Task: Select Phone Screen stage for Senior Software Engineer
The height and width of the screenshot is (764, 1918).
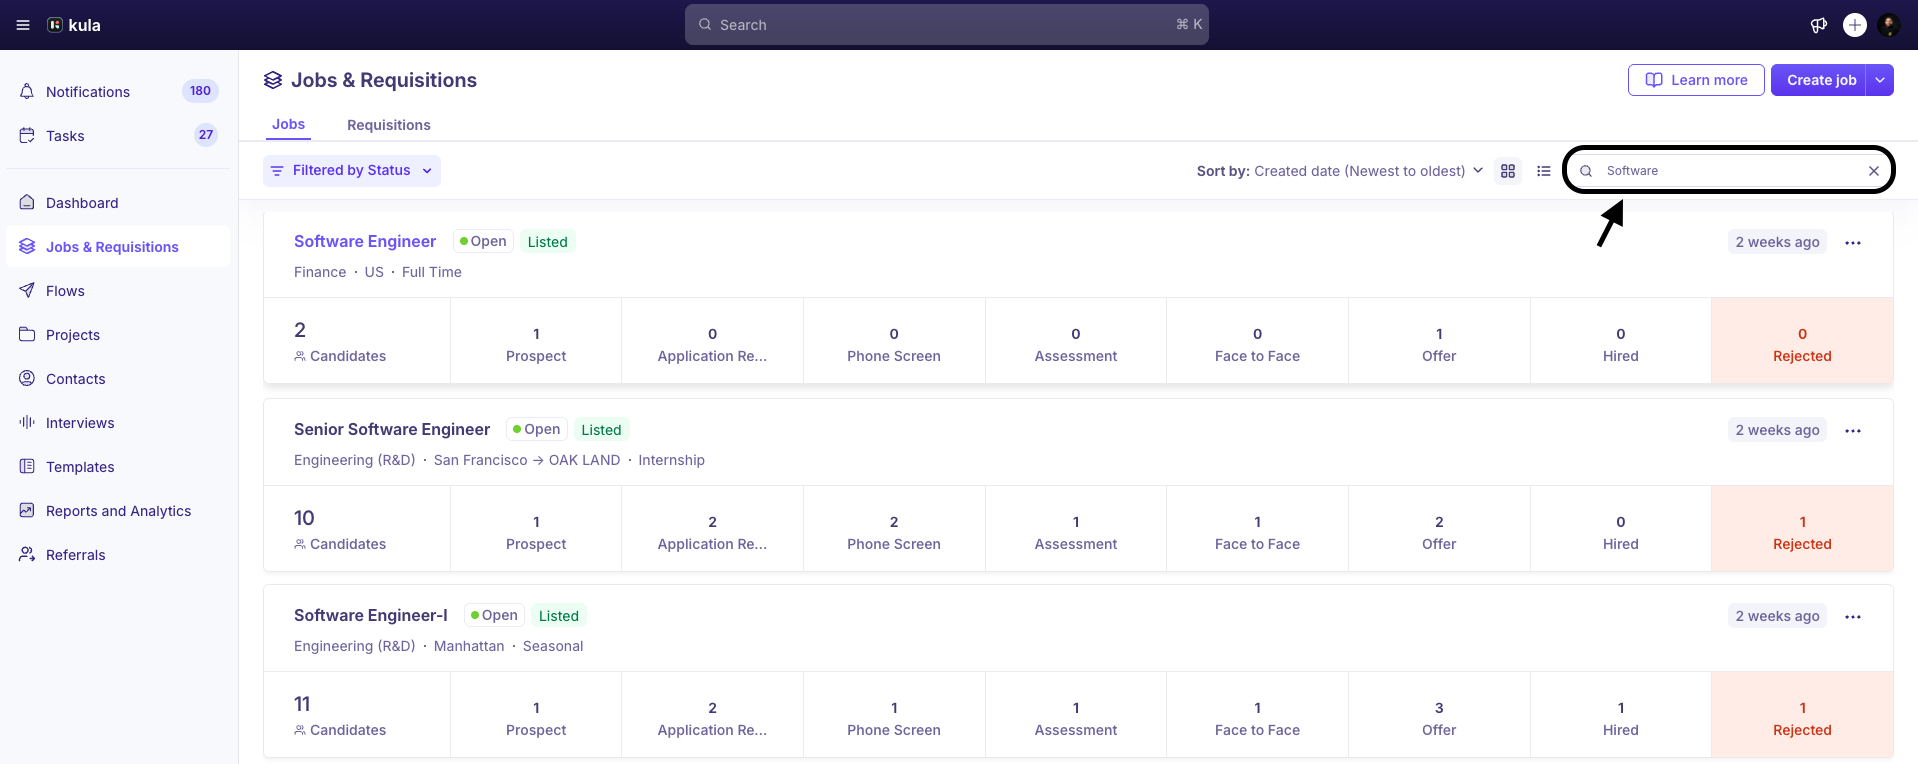Action: (894, 529)
